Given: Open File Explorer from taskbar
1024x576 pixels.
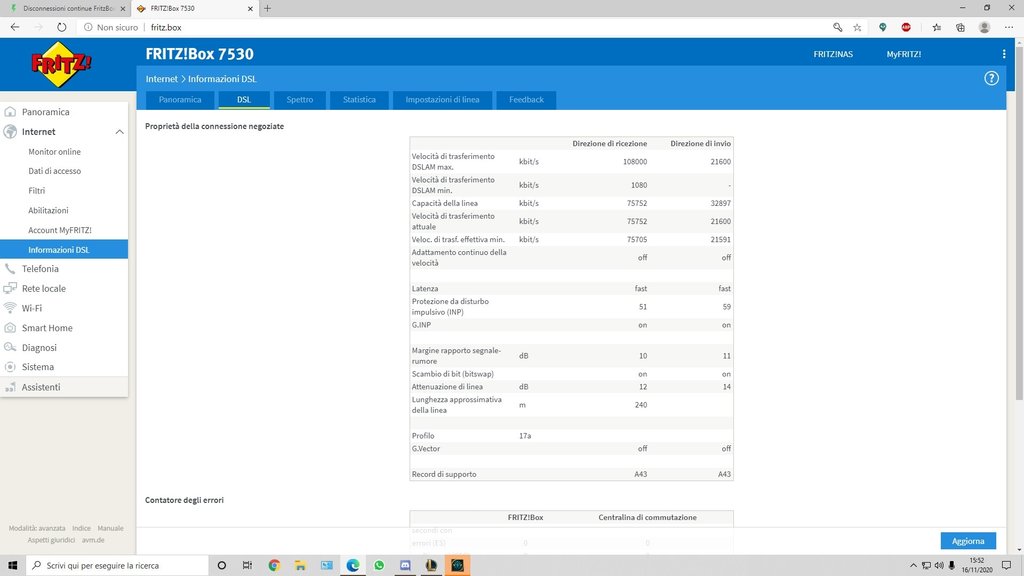Looking at the screenshot, I should click(300, 566).
